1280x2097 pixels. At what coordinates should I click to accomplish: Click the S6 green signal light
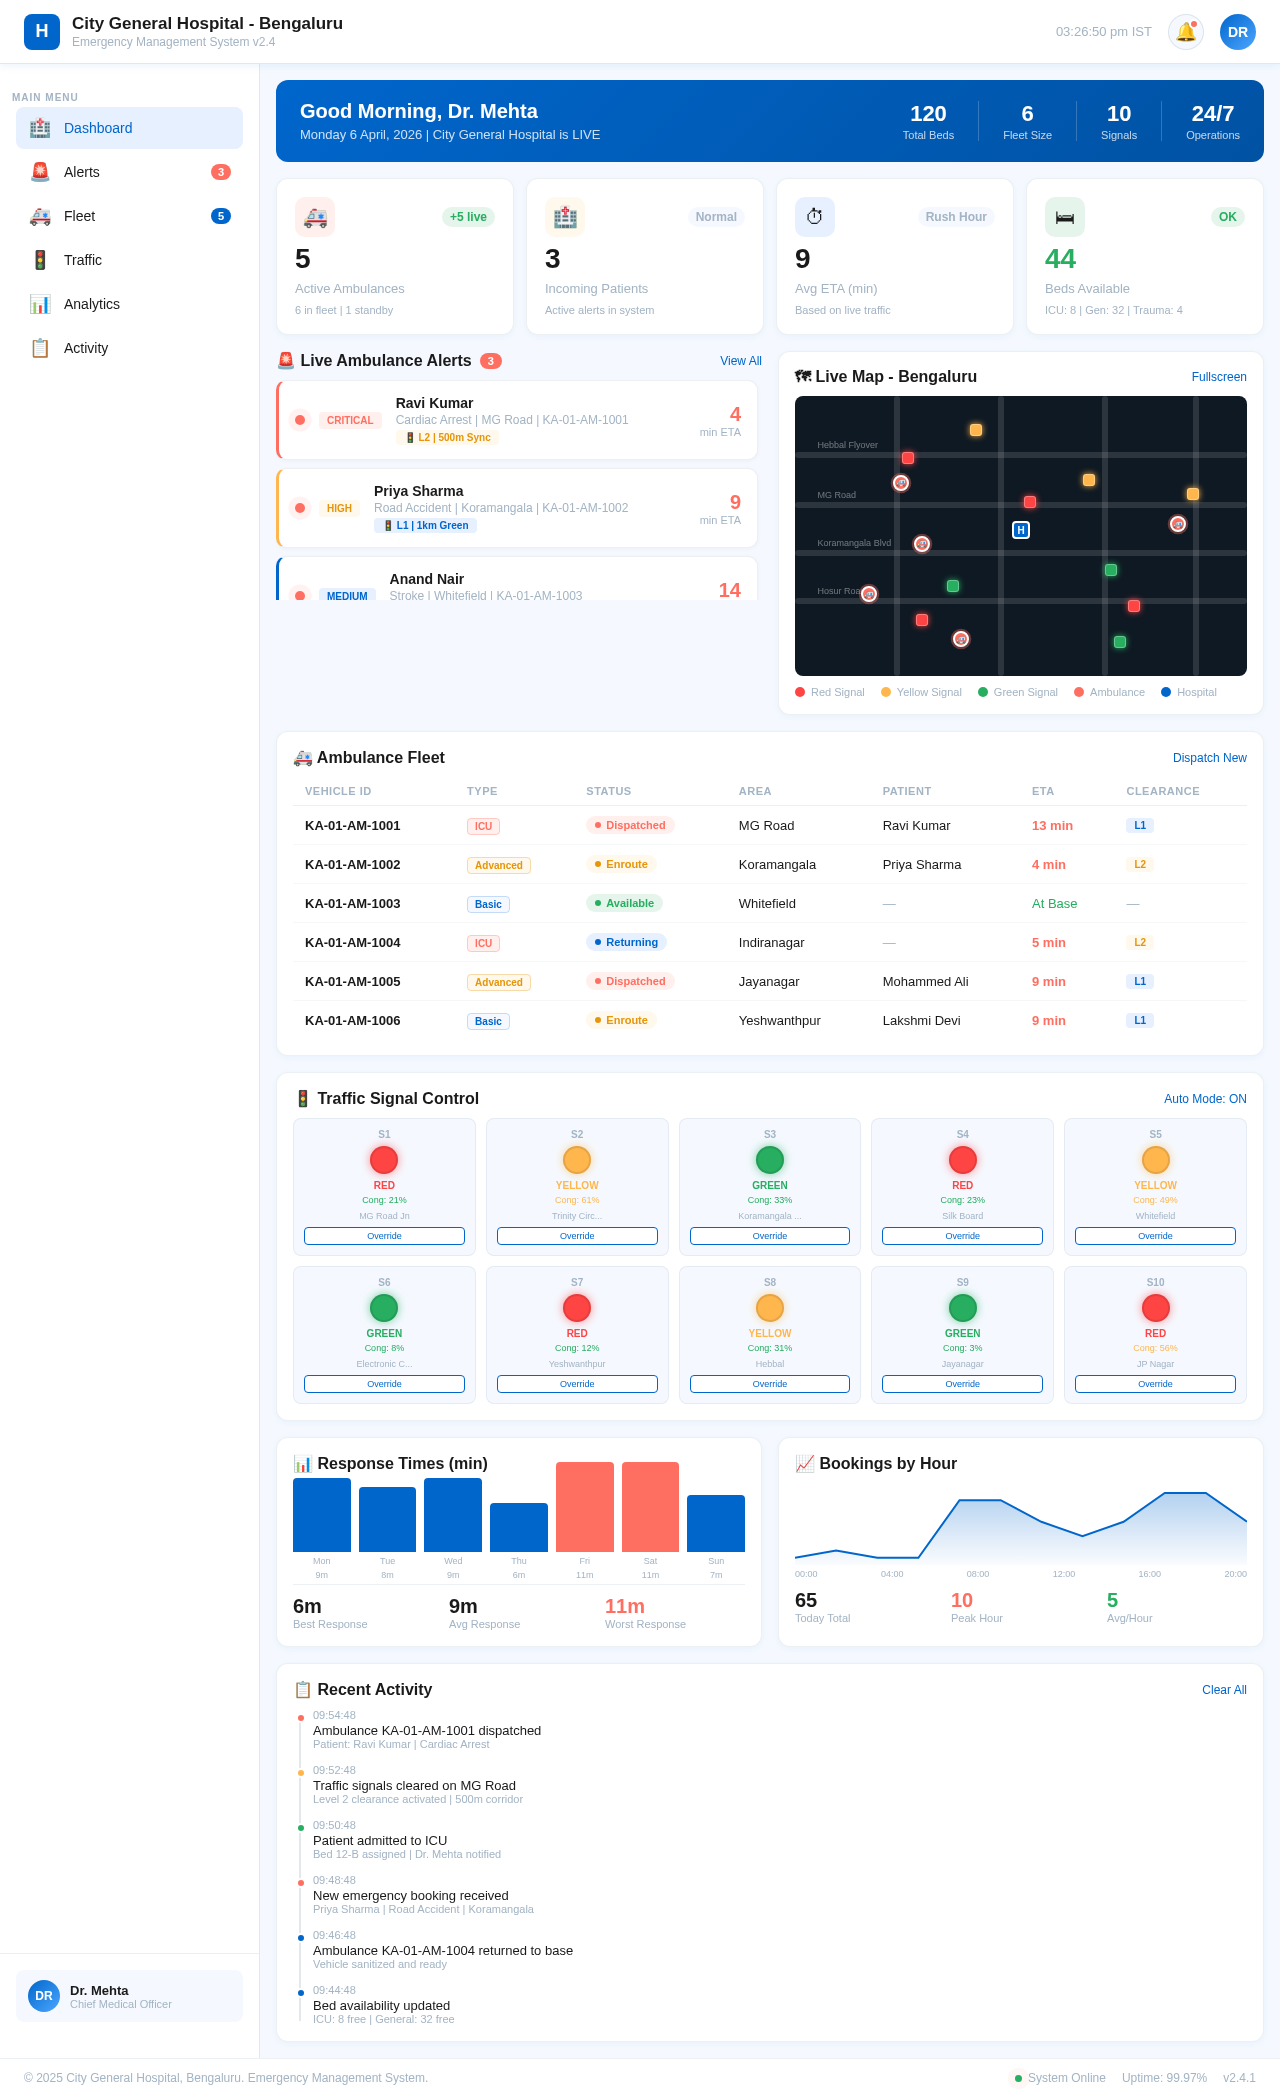384,1308
